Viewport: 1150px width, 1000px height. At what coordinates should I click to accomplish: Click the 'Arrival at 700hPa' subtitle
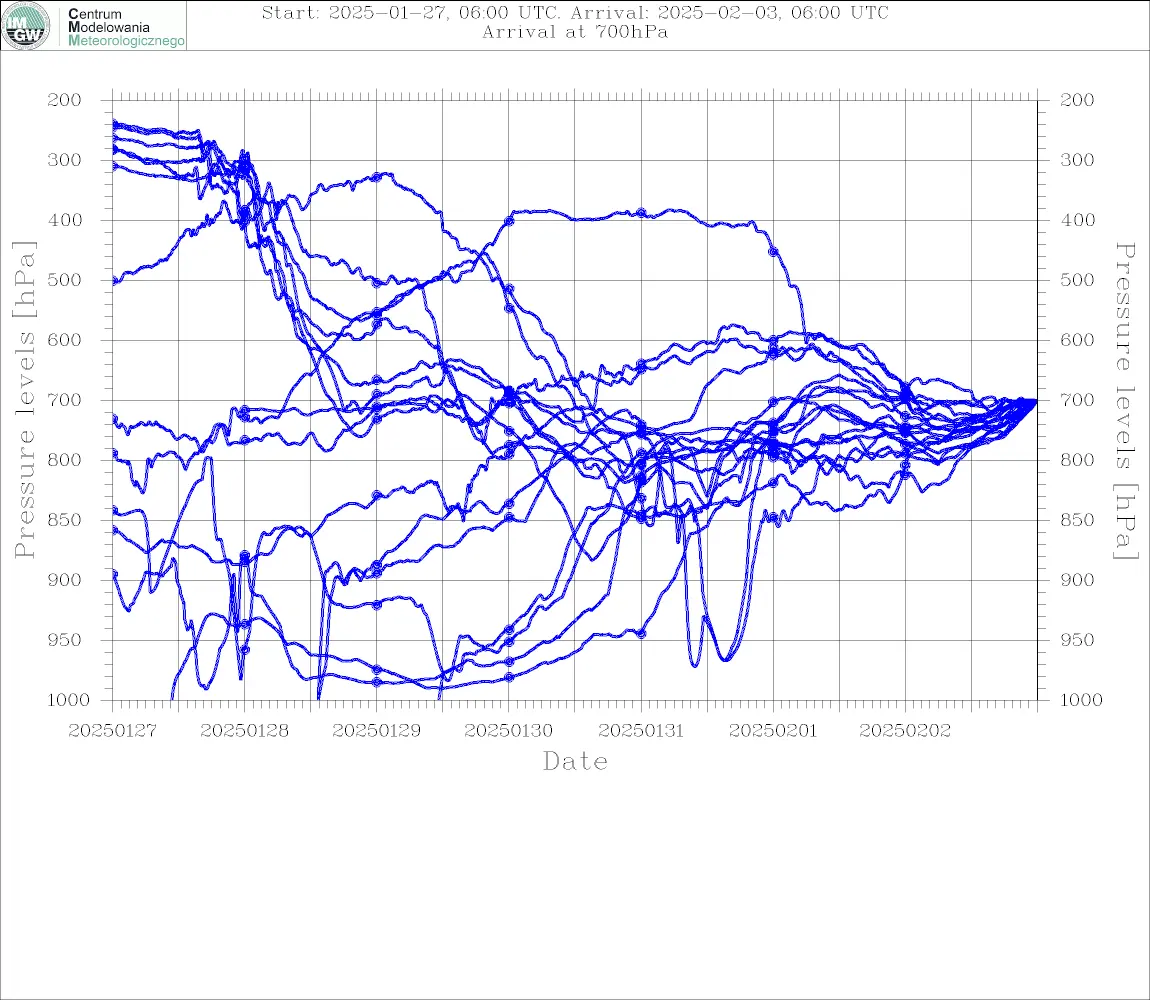tap(575, 32)
